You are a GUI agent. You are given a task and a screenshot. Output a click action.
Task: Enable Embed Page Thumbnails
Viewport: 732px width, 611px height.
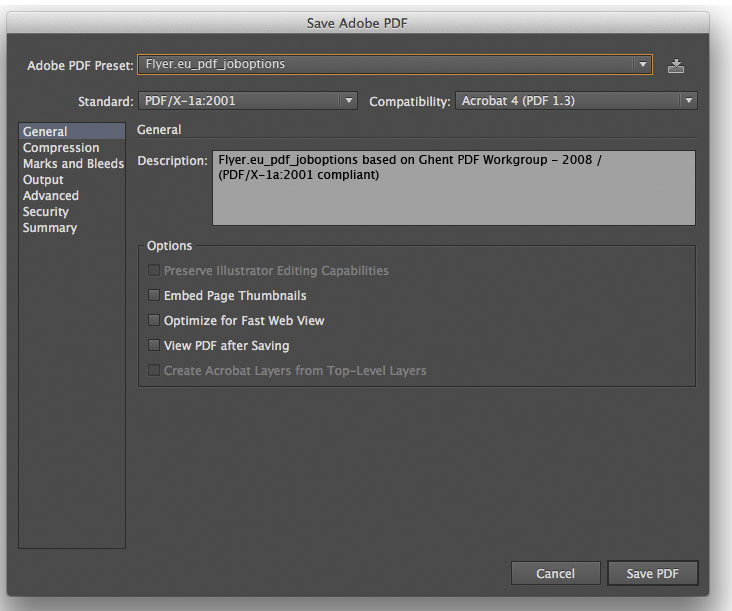coord(154,295)
